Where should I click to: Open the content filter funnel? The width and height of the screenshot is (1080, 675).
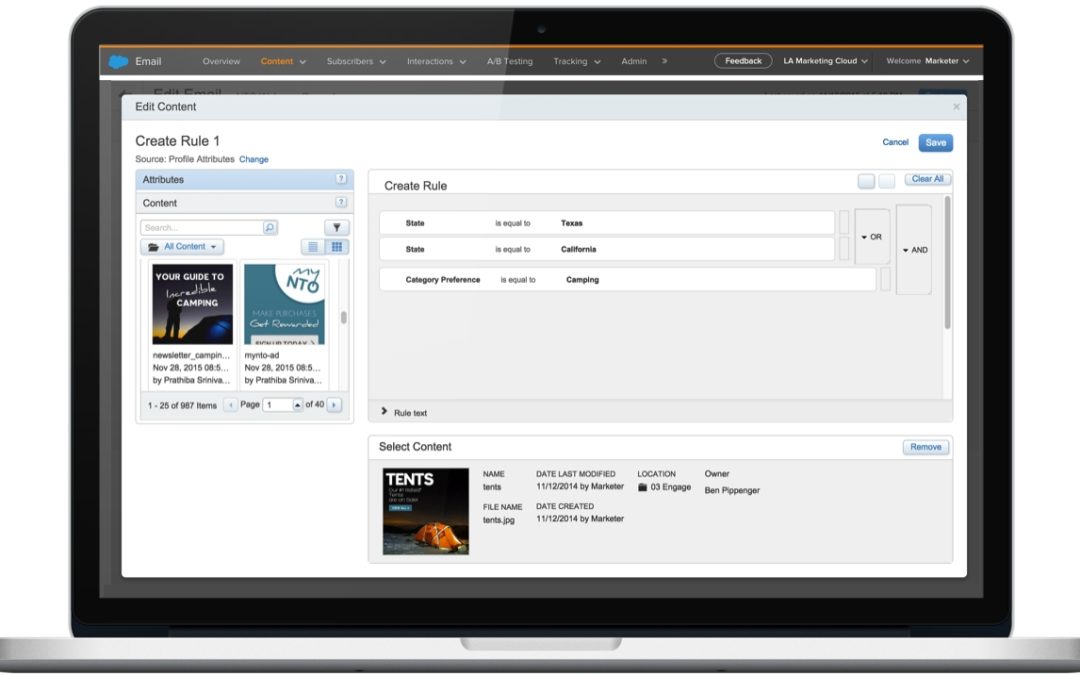coord(337,228)
